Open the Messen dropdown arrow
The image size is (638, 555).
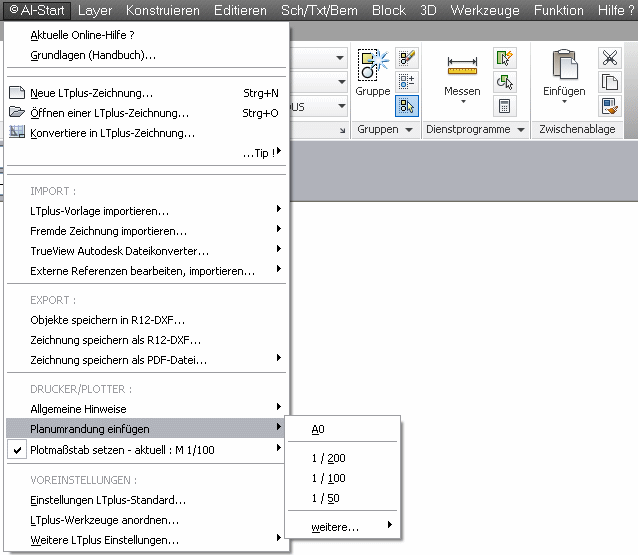coord(463,102)
